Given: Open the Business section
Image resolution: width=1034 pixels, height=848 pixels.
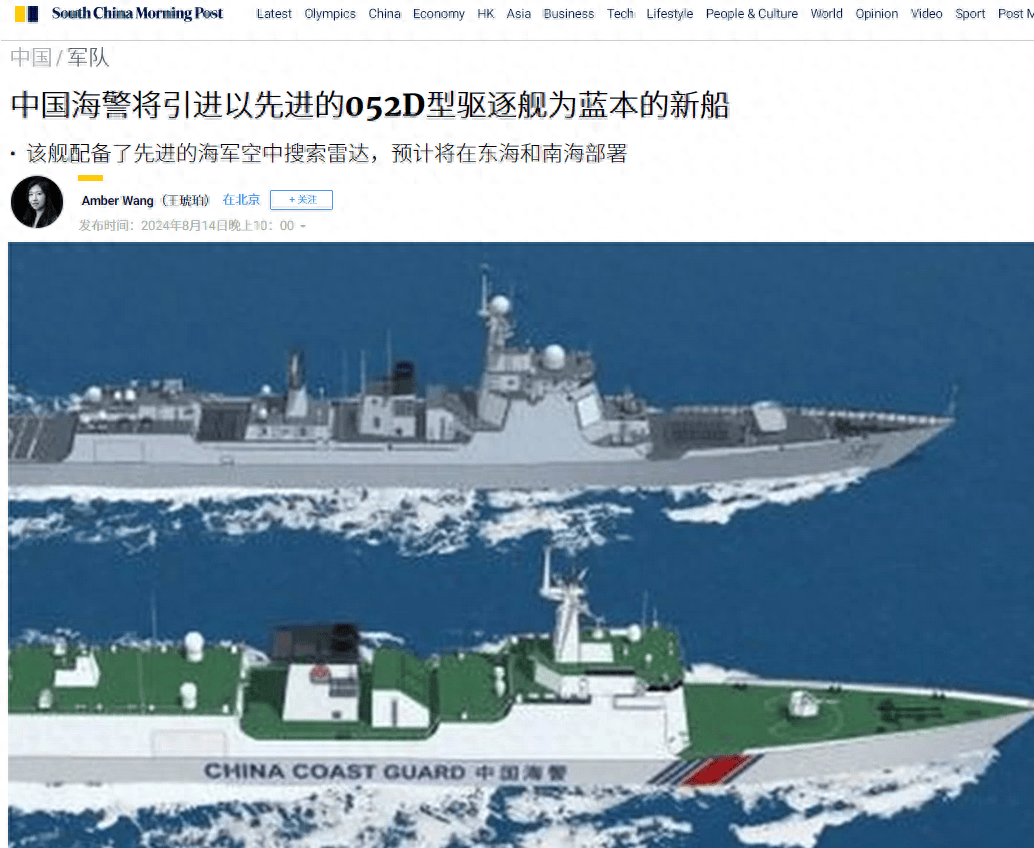Looking at the screenshot, I should pyautogui.click(x=568, y=14).
